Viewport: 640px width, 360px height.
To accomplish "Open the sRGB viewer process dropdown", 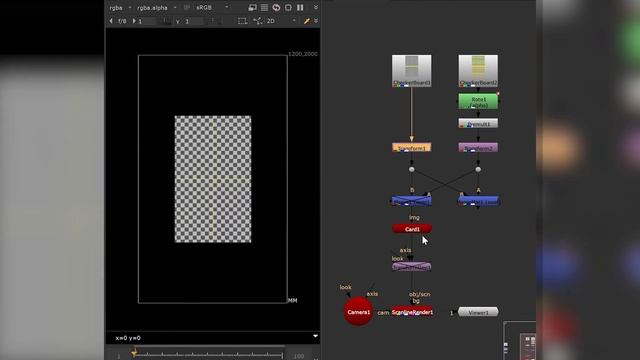I will pos(212,7).
